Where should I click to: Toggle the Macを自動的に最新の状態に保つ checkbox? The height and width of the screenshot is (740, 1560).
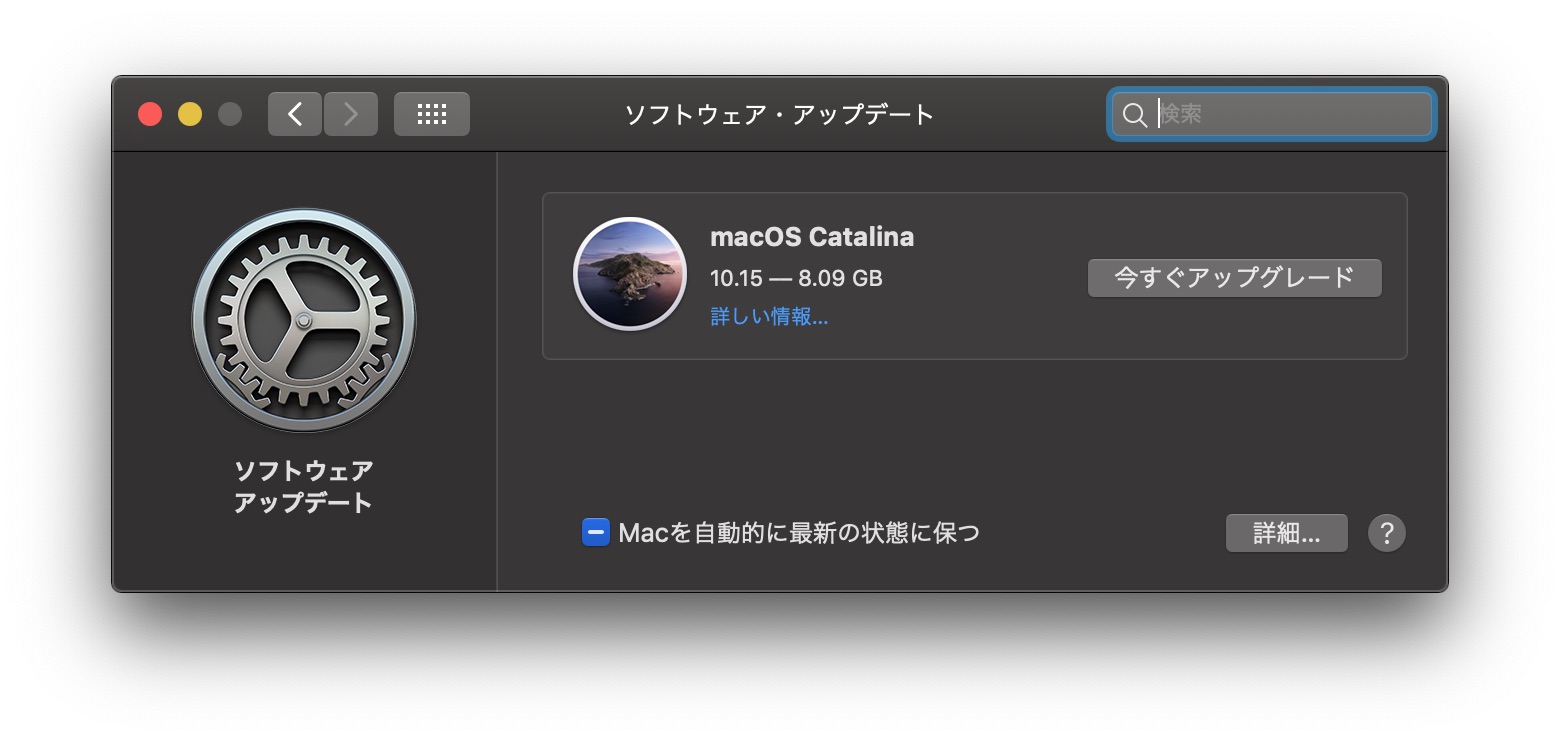(x=596, y=533)
